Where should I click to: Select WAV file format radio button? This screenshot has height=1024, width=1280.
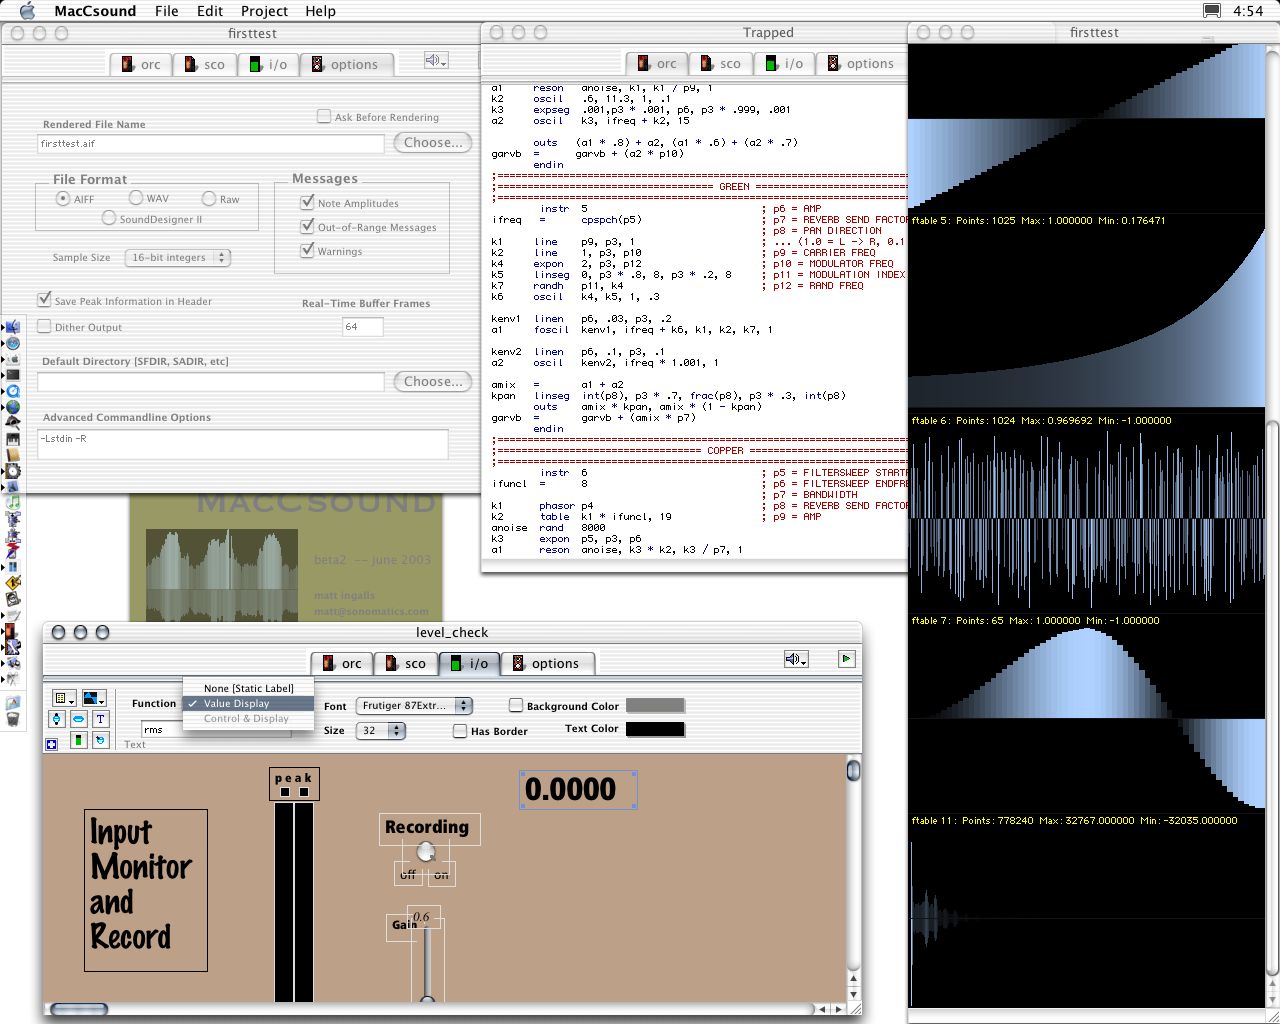pyautogui.click(x=136, y=198)
